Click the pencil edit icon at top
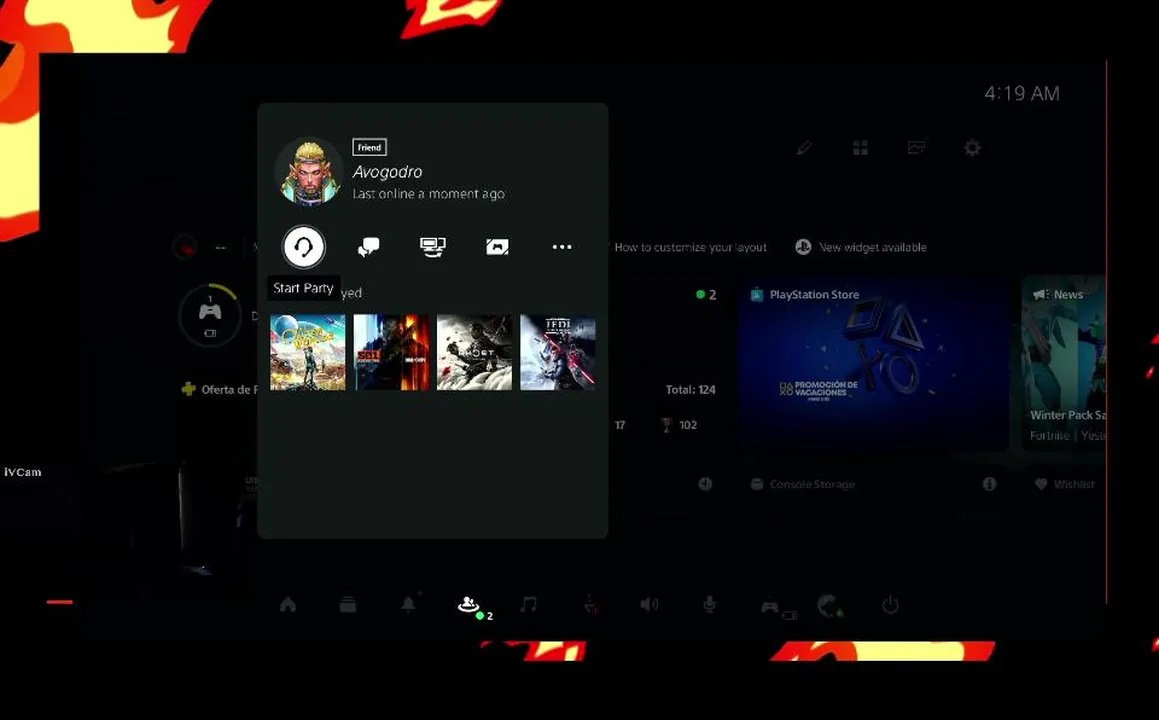This screenshot has width=1159, height=720. point(804,148)
